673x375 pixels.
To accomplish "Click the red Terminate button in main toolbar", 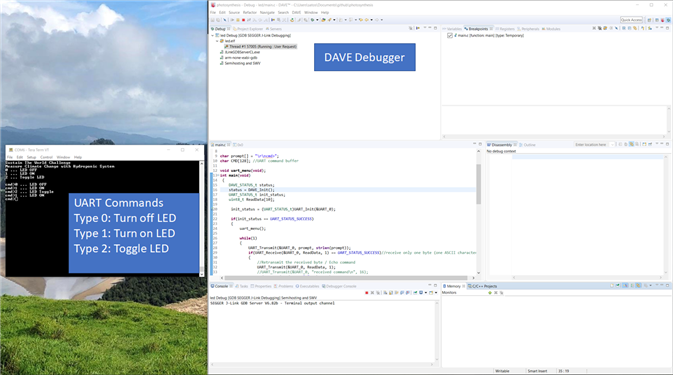I will click(x=243, y=20).
